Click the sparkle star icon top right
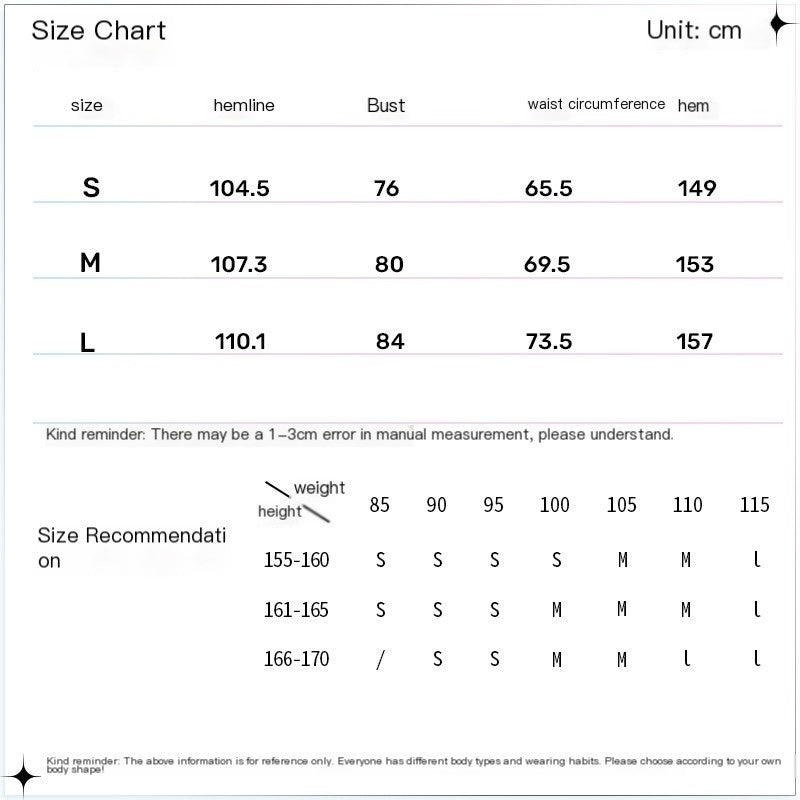The width and height of the screenshot is (800, 800). coord(779,23)
